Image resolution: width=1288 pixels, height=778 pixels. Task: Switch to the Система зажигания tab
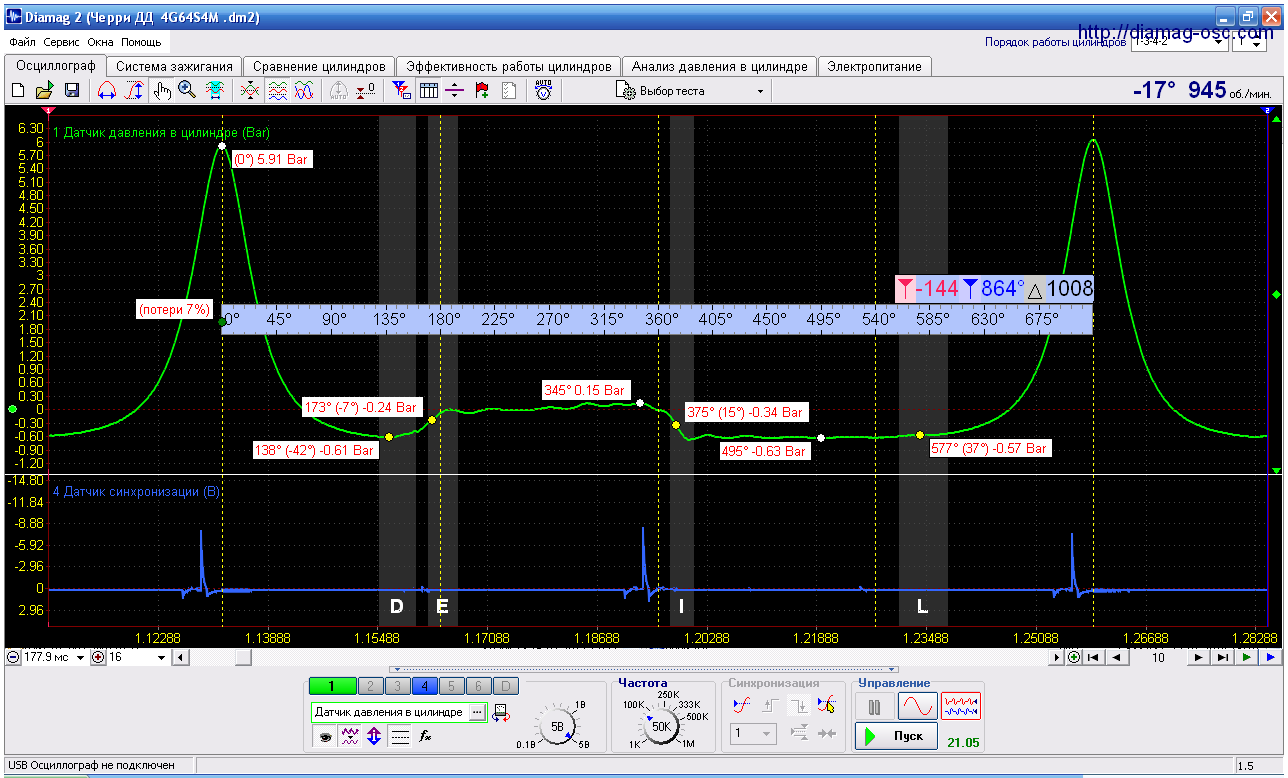tap(174, 66)
